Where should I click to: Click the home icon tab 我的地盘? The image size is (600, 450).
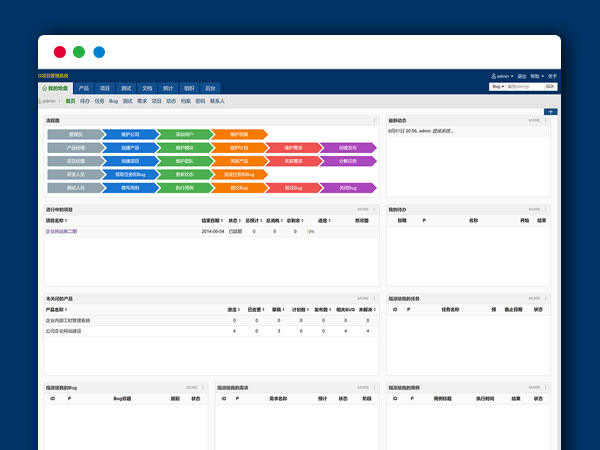[56, 88]
